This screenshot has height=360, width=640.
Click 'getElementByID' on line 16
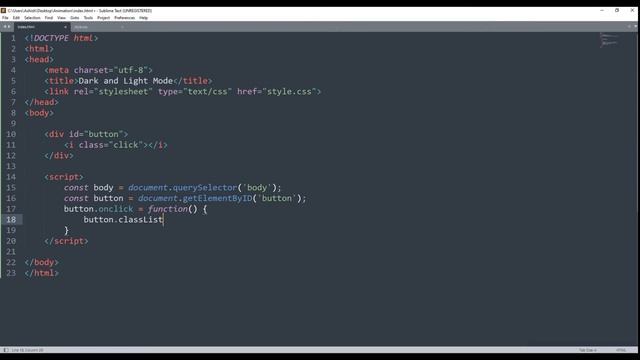coord(218,198)
